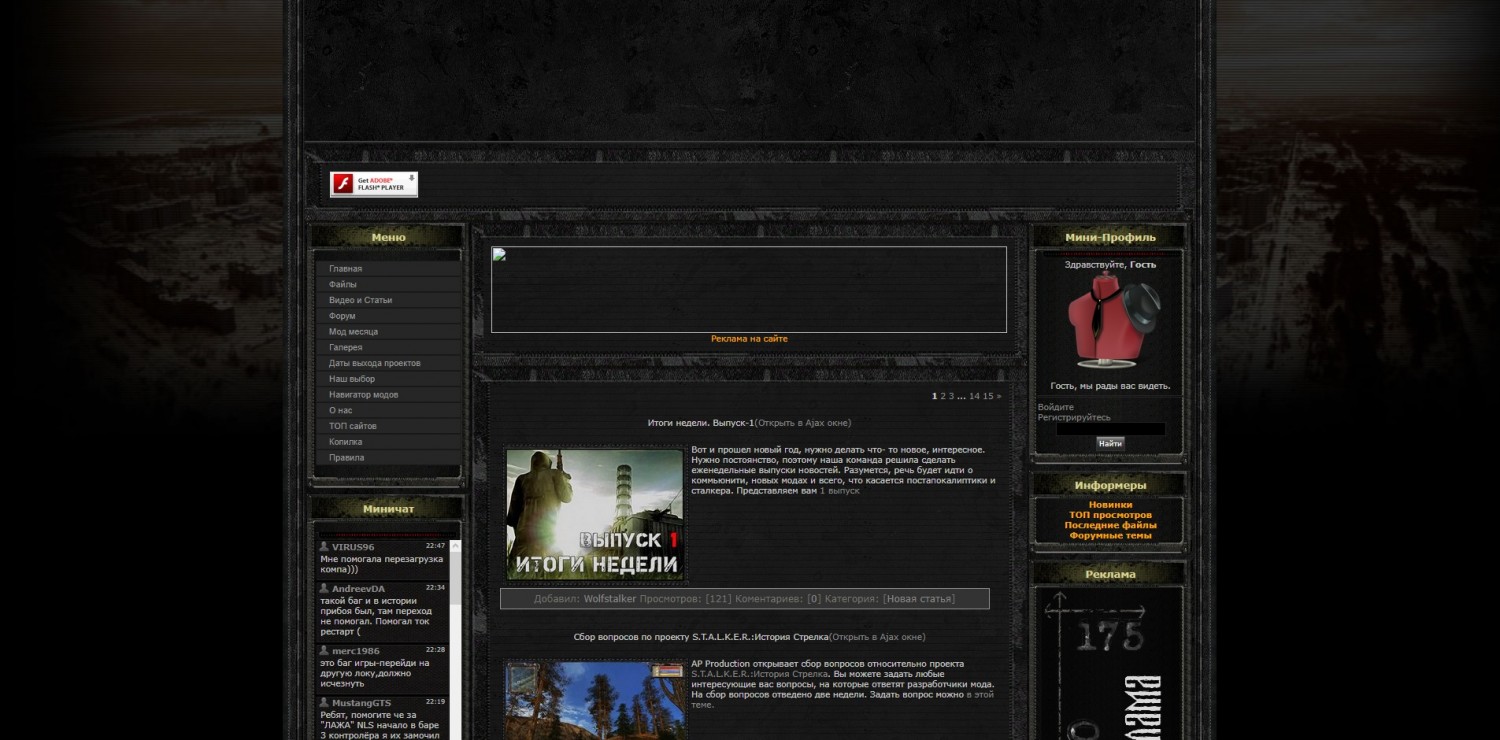Click the Реклама 175 advertisement banner

[1110, 664]
